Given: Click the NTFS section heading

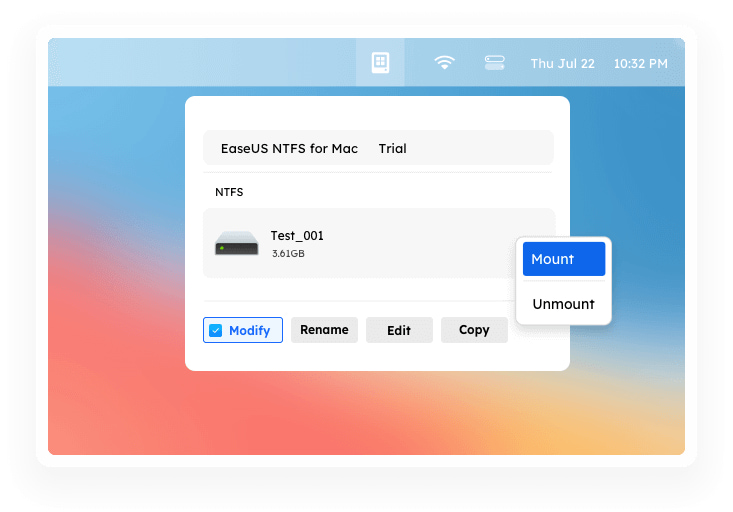Looking at the screenshot, I should (229, 192).
